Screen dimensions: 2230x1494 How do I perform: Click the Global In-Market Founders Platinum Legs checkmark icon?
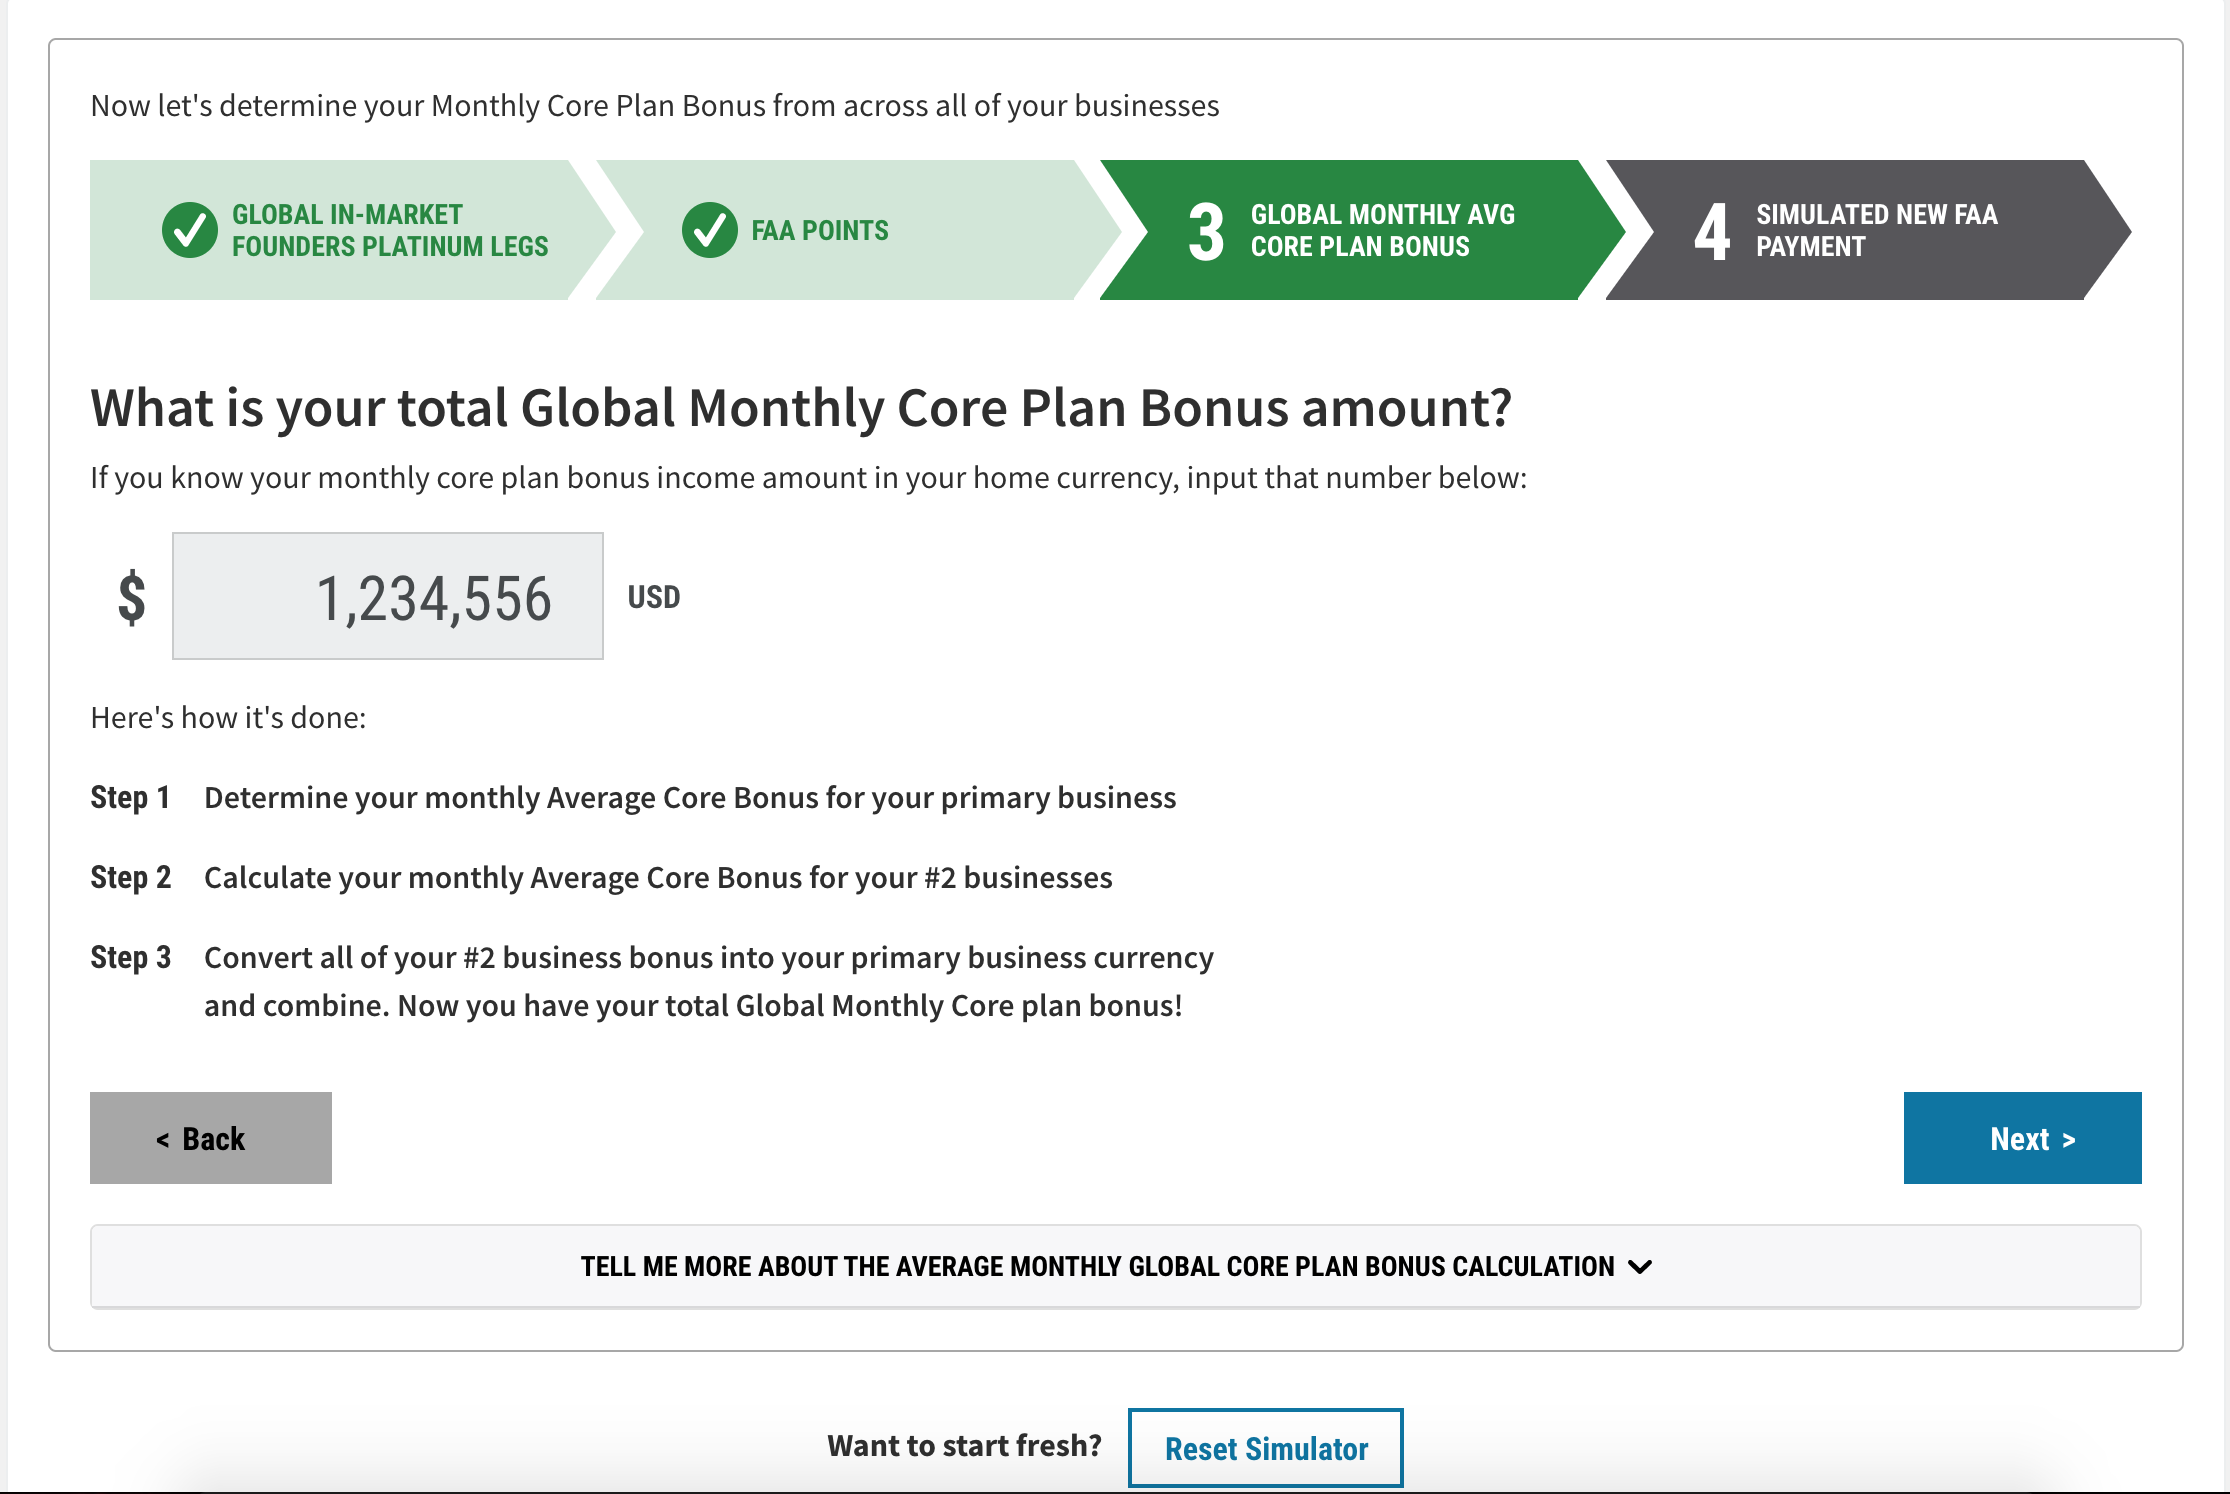coord(189,230)
